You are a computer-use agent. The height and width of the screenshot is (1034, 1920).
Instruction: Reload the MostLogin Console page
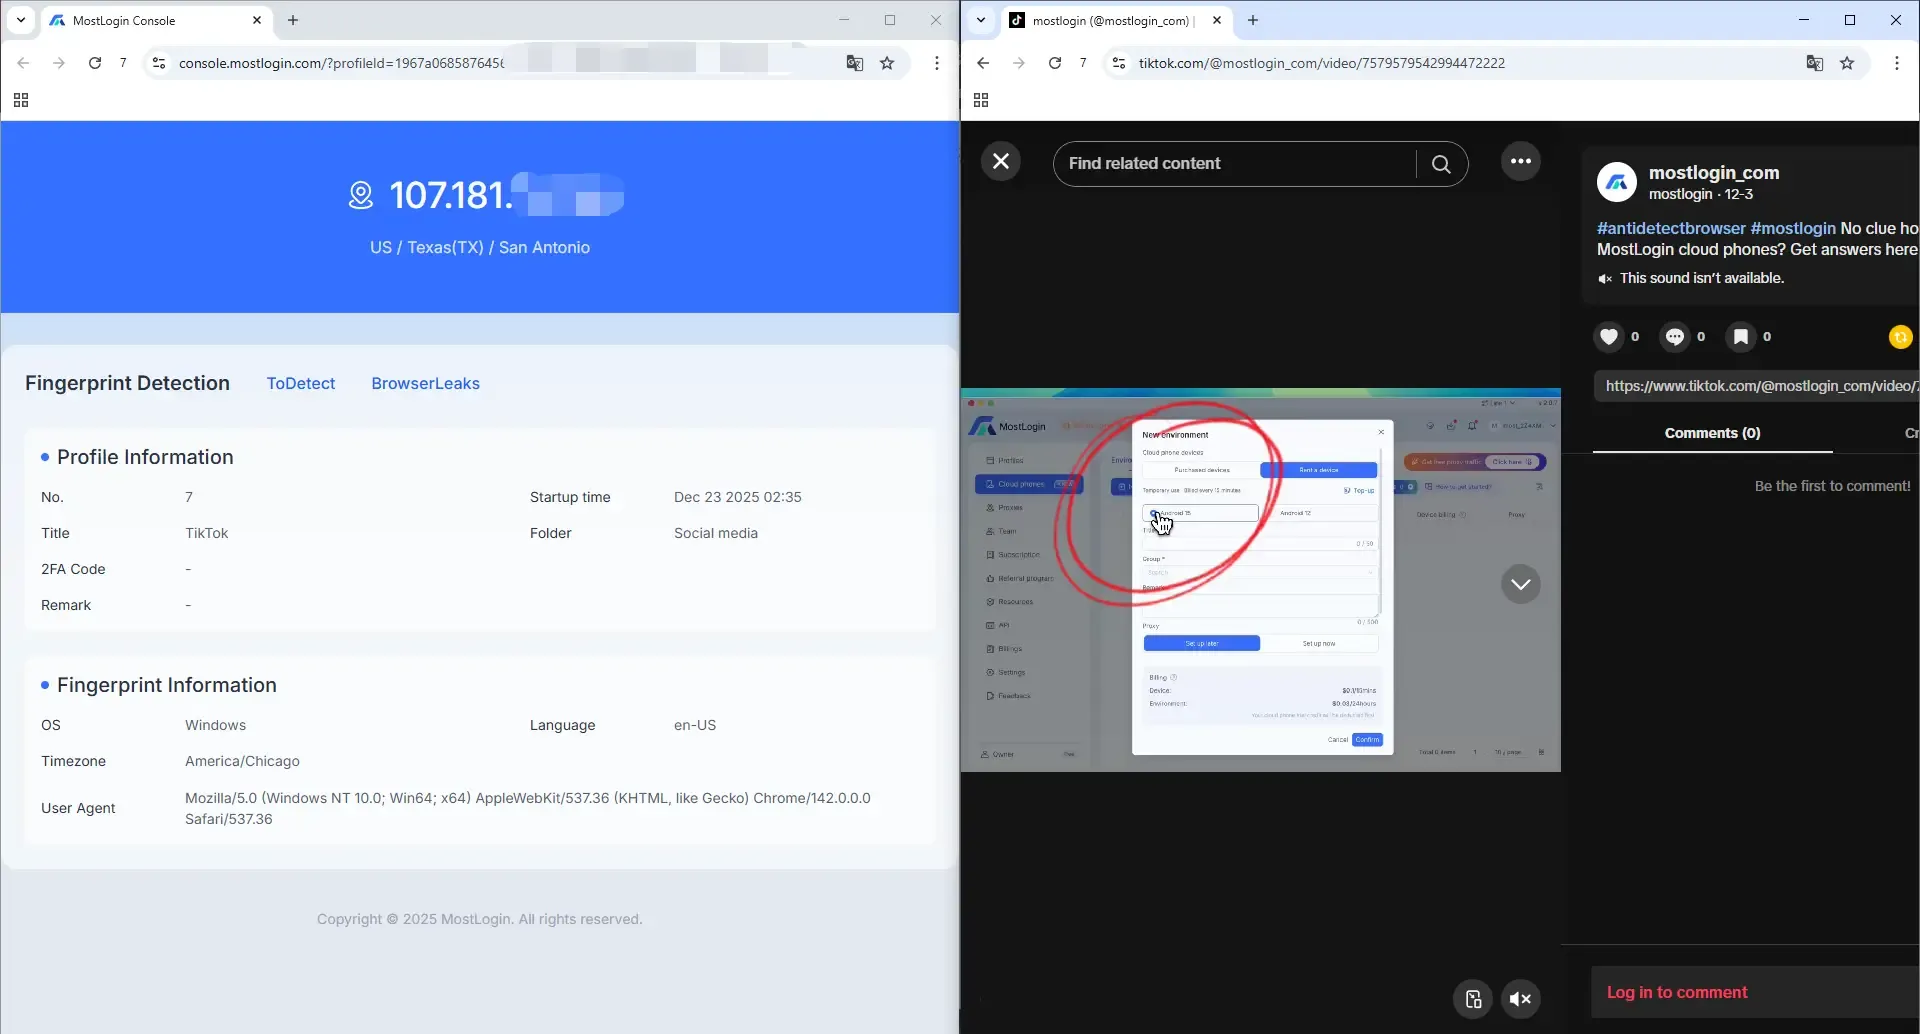point(94,62)
